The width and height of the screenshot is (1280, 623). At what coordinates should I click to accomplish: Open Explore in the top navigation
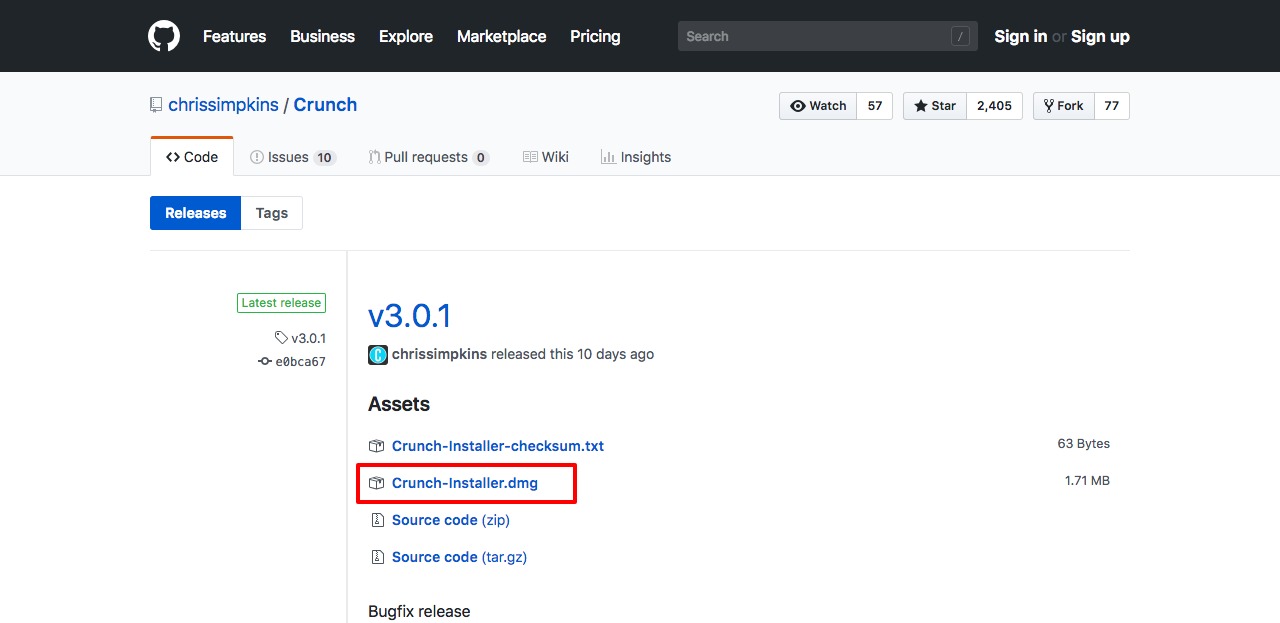click(x=406, y=36)
